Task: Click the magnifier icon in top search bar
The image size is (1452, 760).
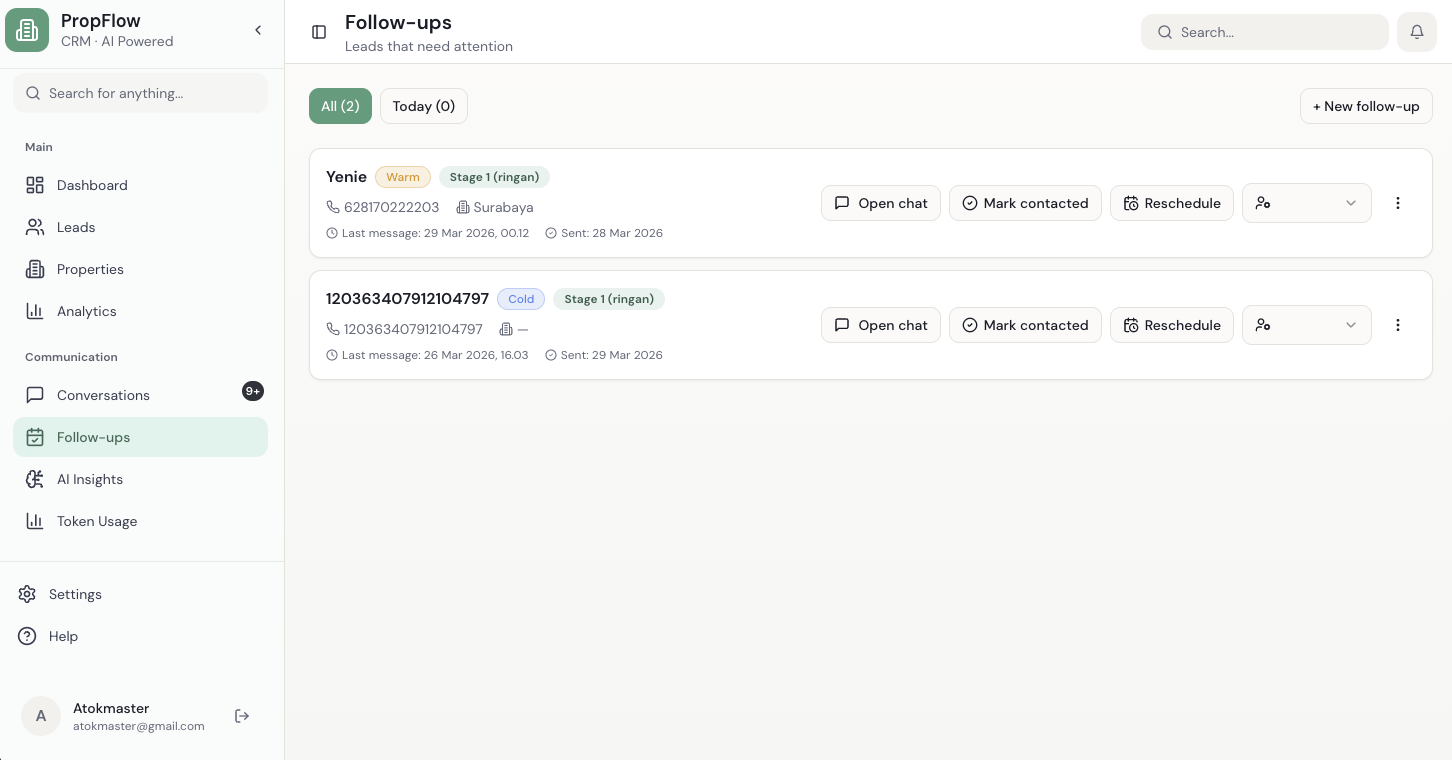Action: (x=1165, y=32)
